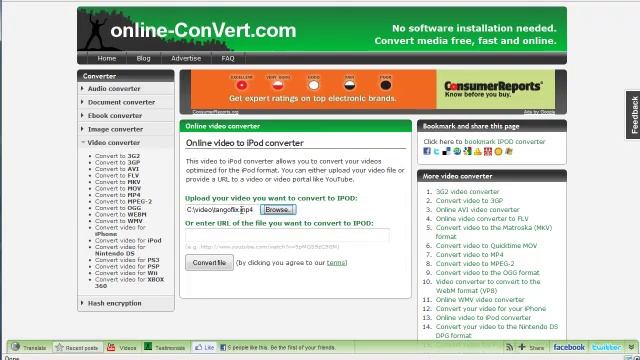Open Online AVI video converter link
The width and height of the screenshot is (640, 360).
coord(478,209)
